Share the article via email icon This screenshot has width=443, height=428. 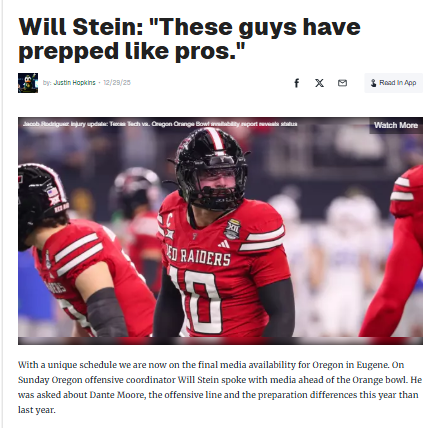pos(342,83)
